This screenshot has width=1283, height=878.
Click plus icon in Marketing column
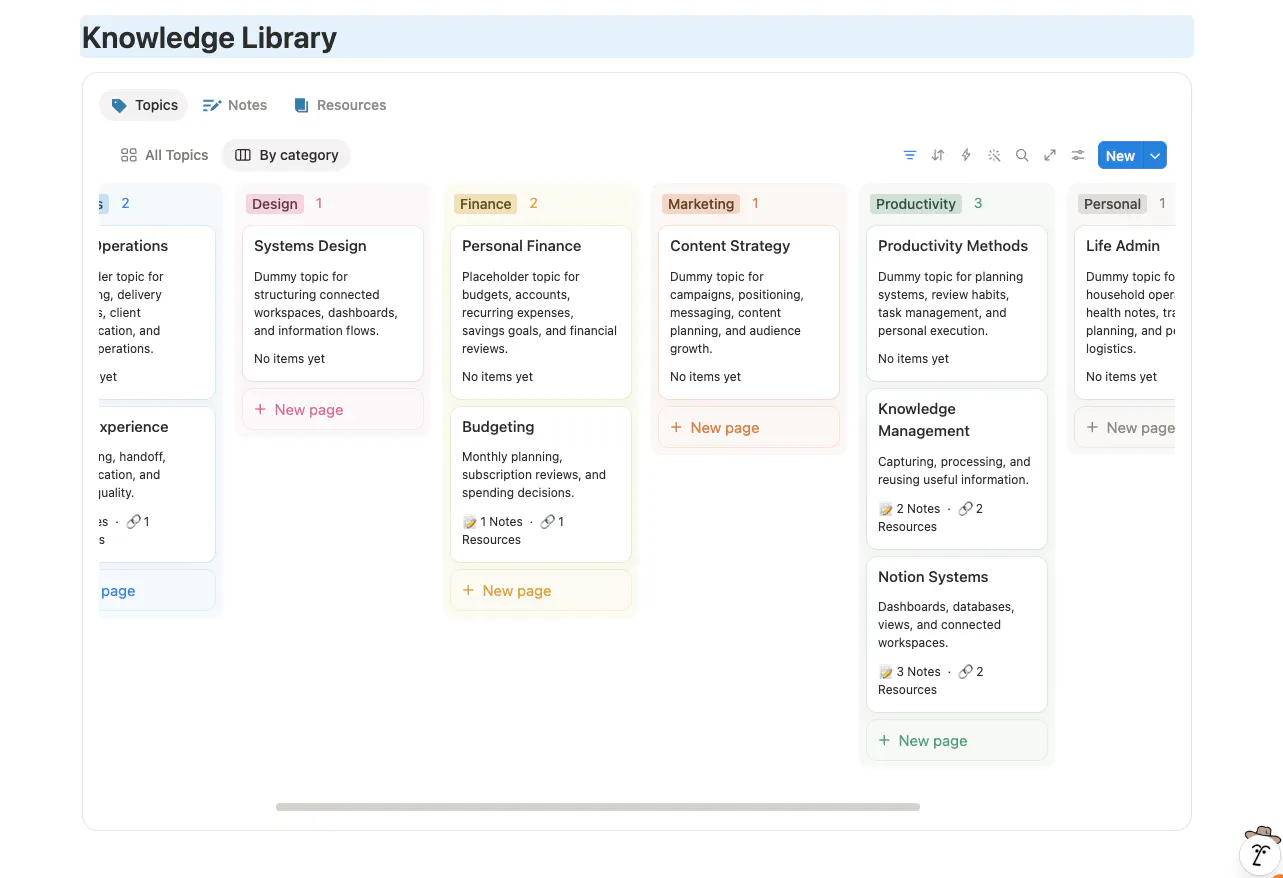(x=676, y=427)
